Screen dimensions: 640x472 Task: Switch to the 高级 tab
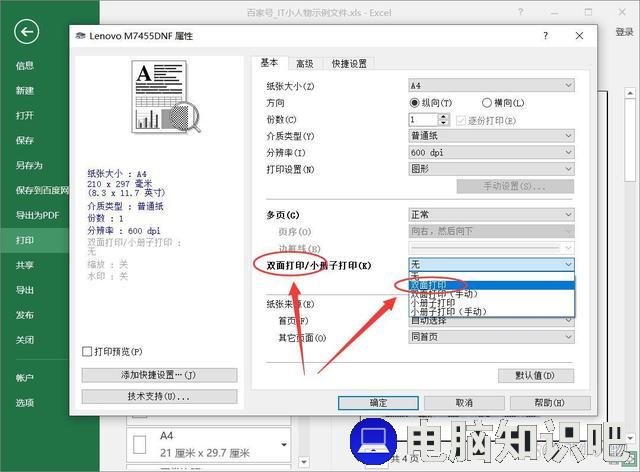tap(305, 64)
